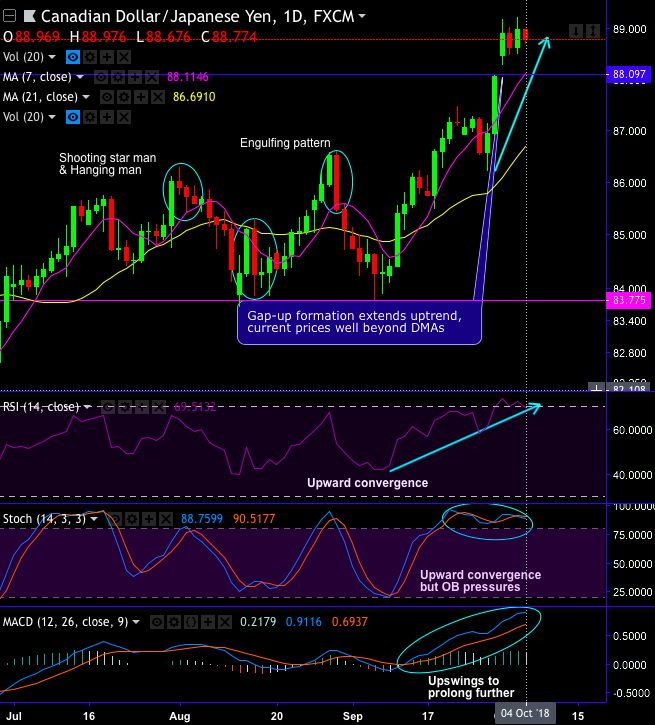Collapse the legend with the minus box icon

point(9,17)
